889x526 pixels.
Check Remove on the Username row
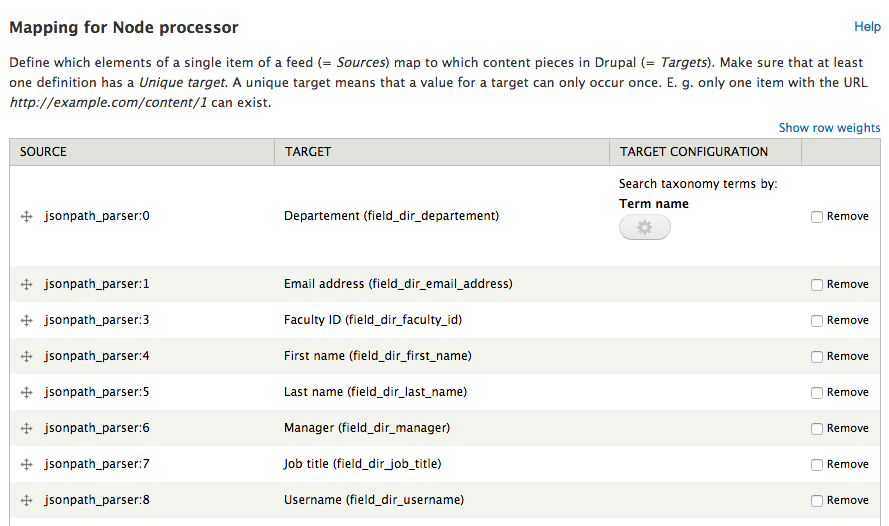816,501
